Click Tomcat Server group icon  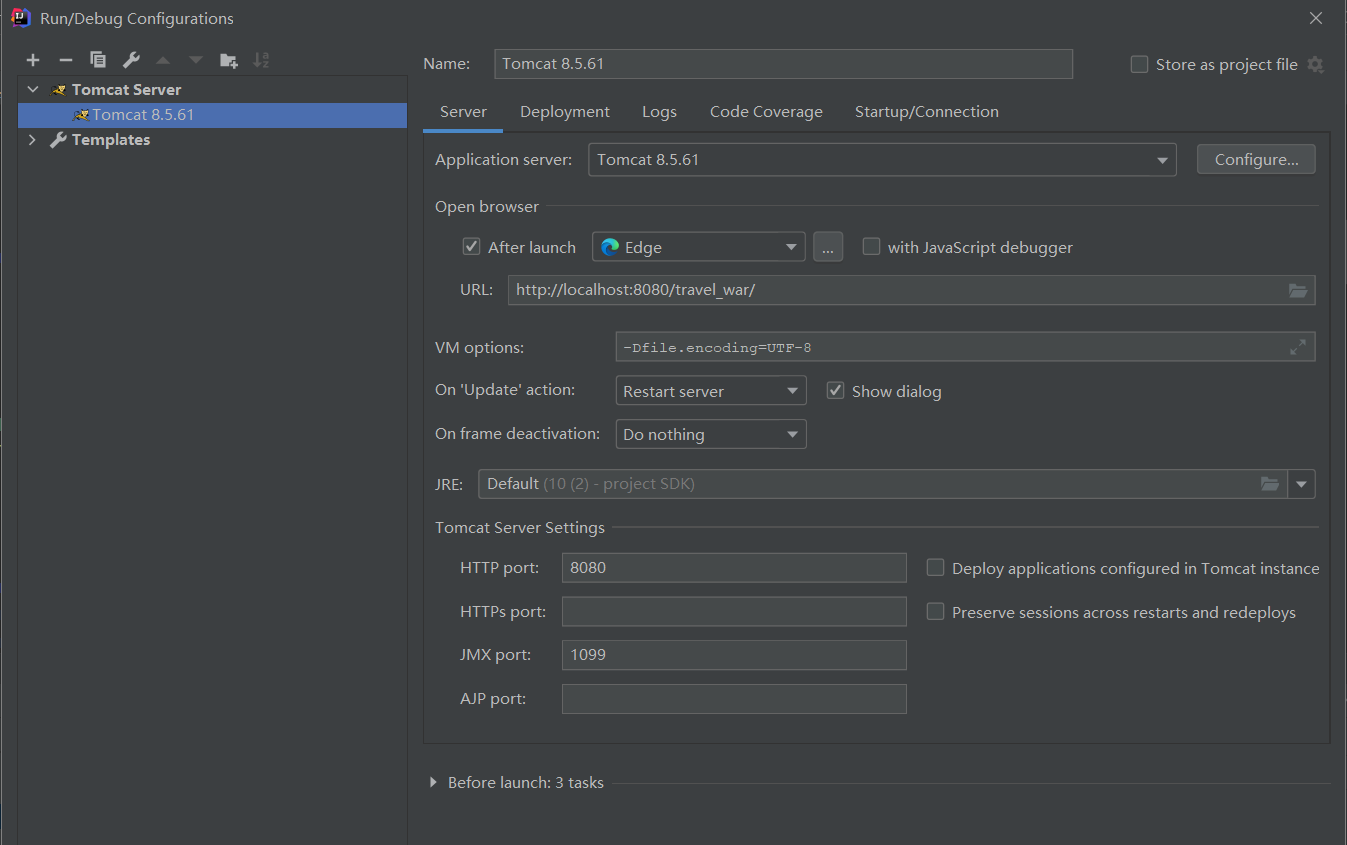(x=59, y=90)
